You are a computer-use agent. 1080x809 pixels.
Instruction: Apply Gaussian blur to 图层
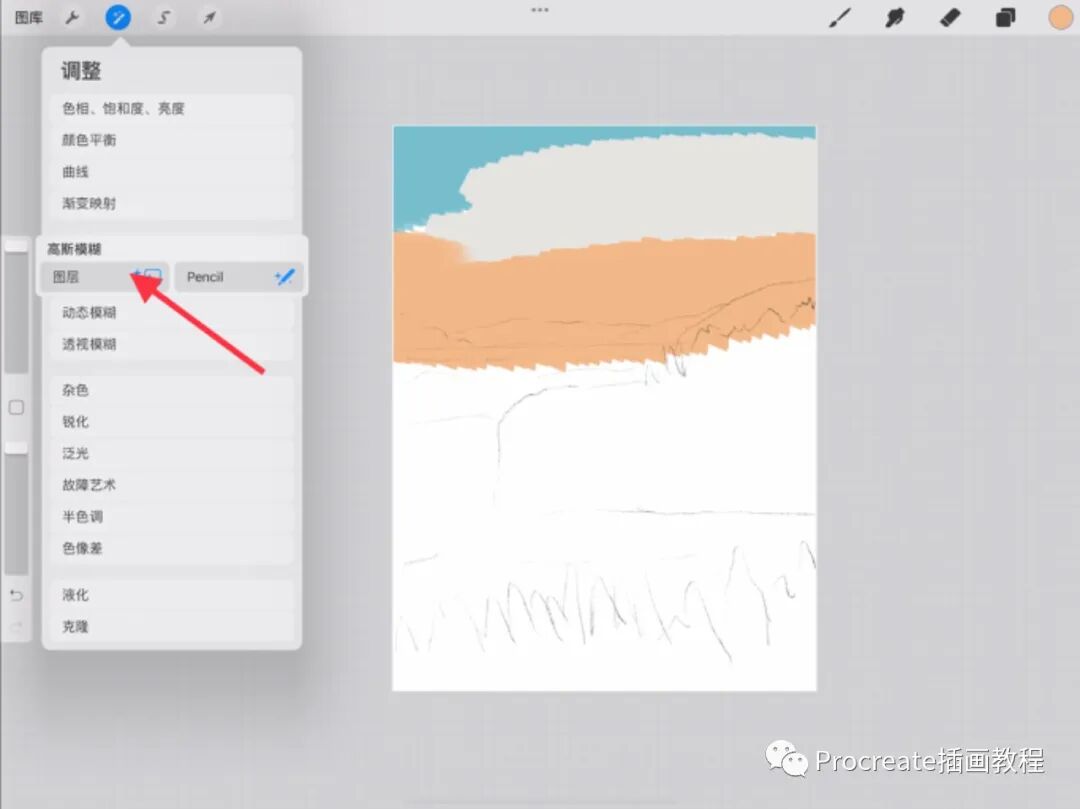pos(105,277)
